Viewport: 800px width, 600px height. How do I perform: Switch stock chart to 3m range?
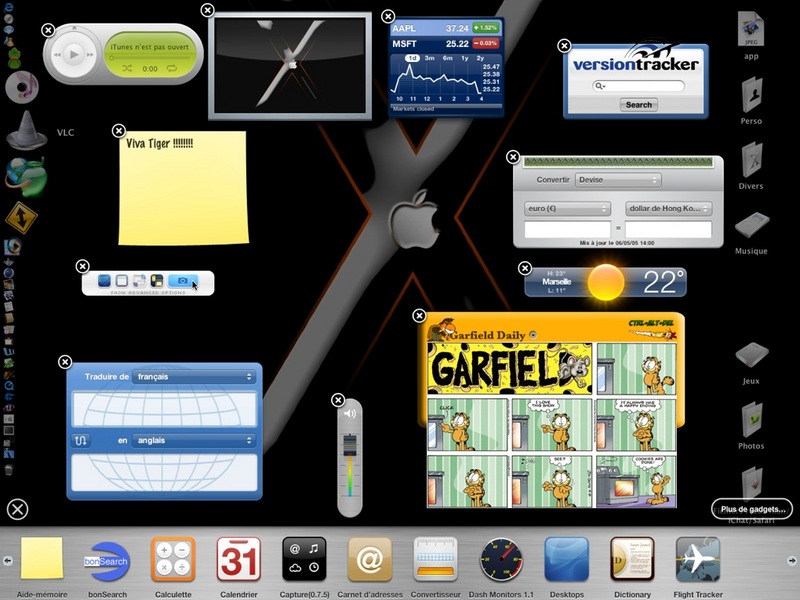pyautogui.click(x=430, y=58)
